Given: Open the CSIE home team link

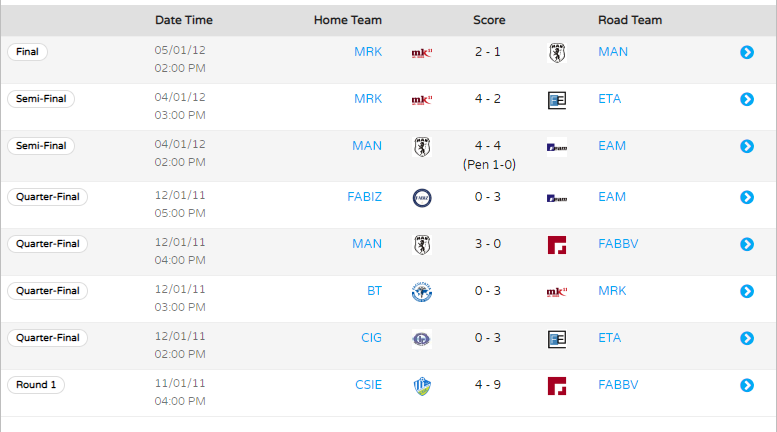Looking at the screenshot, I should (x=369, y=384).
